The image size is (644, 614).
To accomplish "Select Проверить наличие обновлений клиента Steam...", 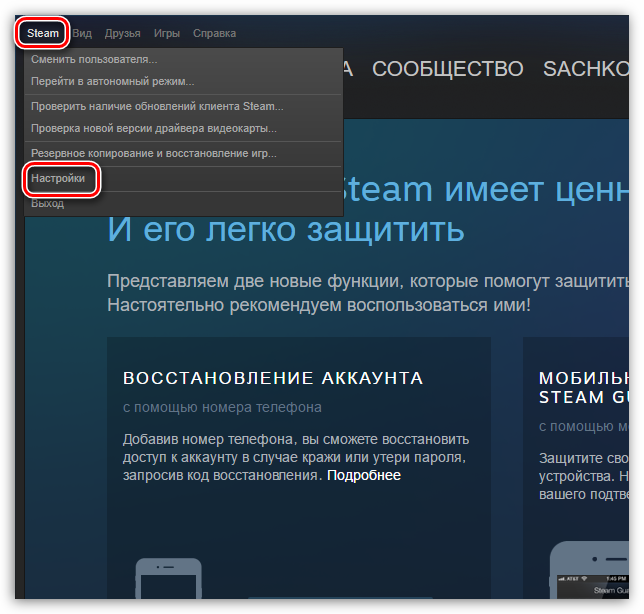I will pos(157,106).
